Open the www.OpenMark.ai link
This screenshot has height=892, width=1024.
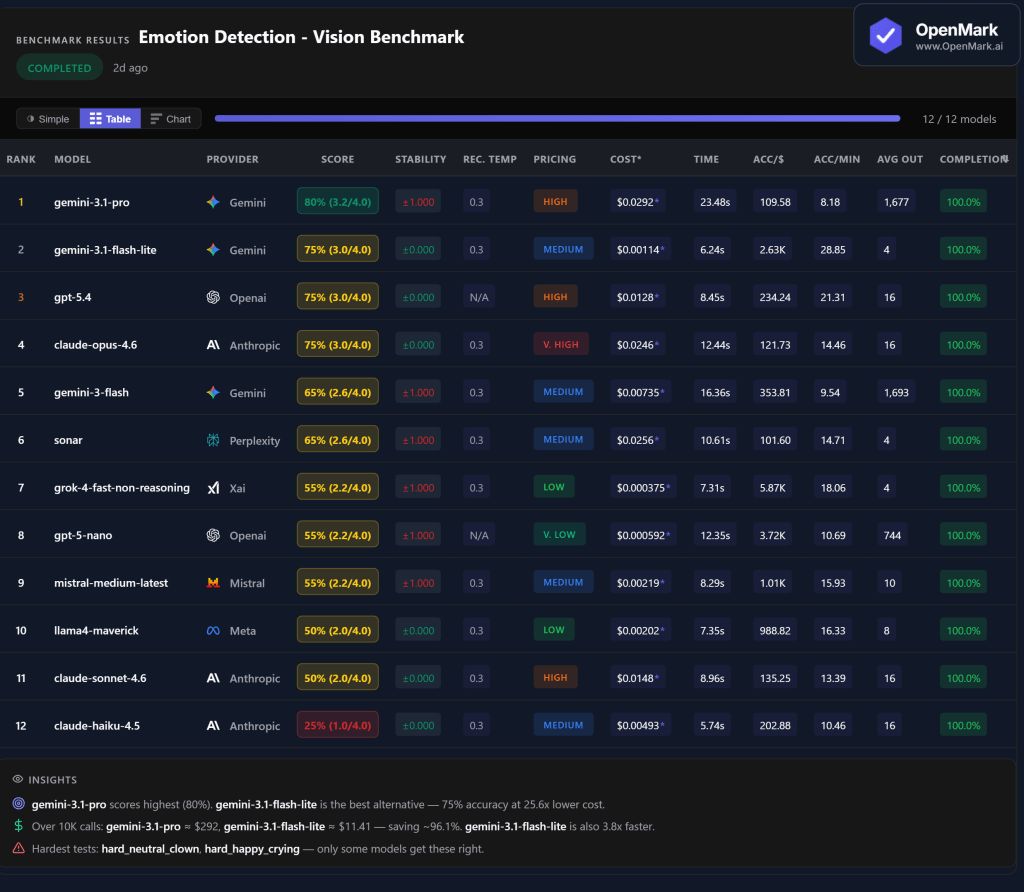tap(959, 46)
